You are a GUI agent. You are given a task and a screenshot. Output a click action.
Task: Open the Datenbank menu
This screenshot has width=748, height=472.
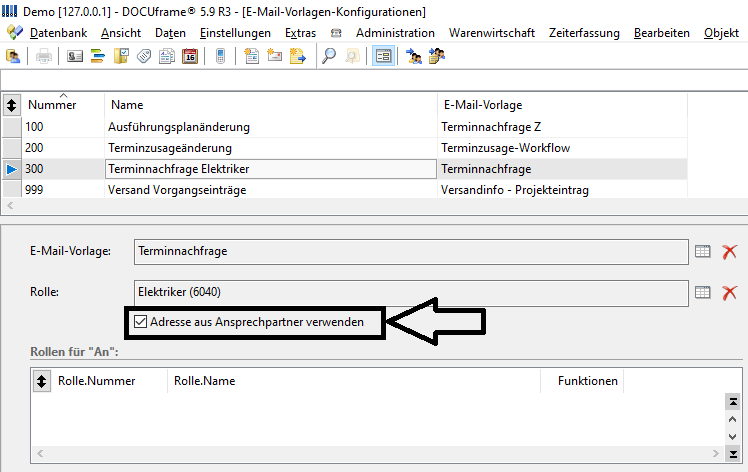tap(58, 33)
